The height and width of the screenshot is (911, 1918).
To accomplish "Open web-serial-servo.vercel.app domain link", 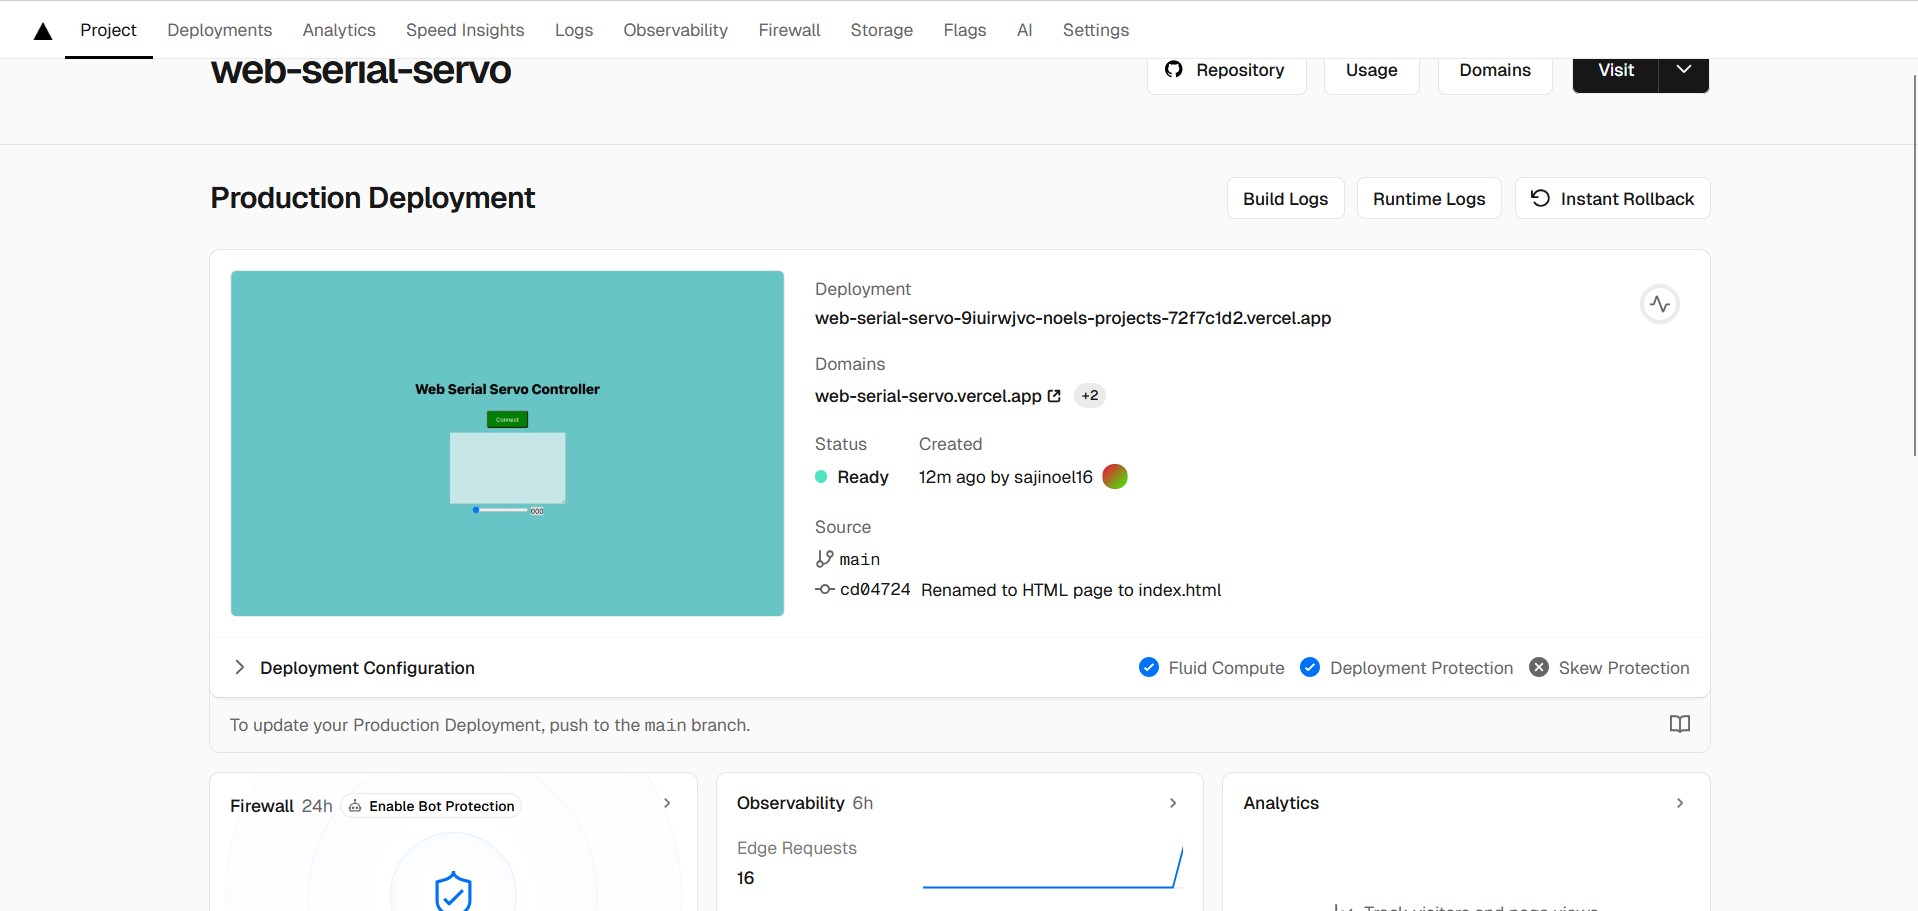I will (x=927, y=396).
